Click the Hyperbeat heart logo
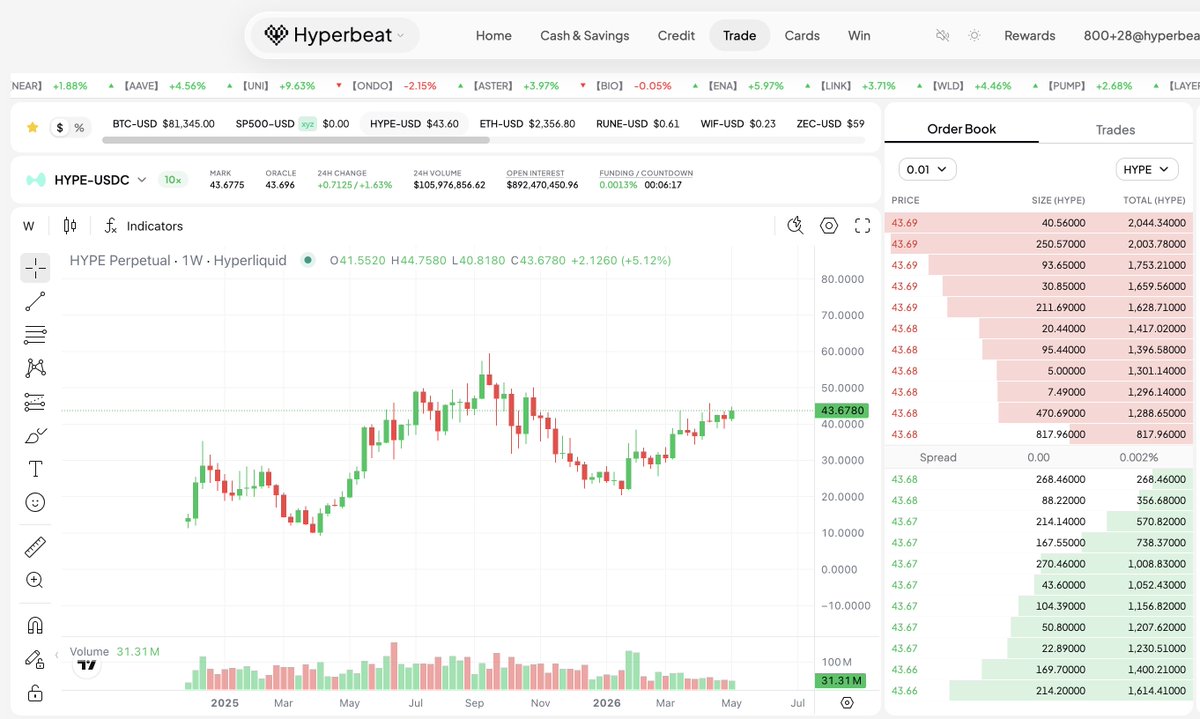Viewport: 1200px width, 719px height. (x=276, y=35)
